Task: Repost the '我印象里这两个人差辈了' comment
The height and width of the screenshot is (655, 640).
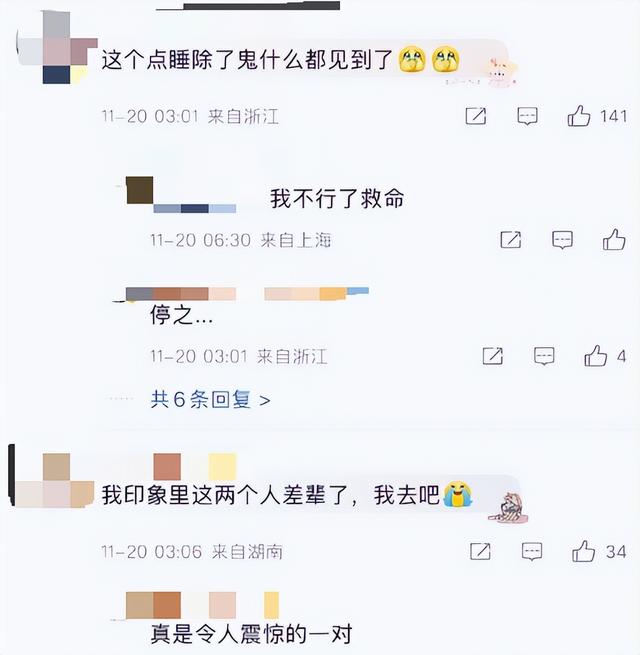Action: [x=480, y=551]
